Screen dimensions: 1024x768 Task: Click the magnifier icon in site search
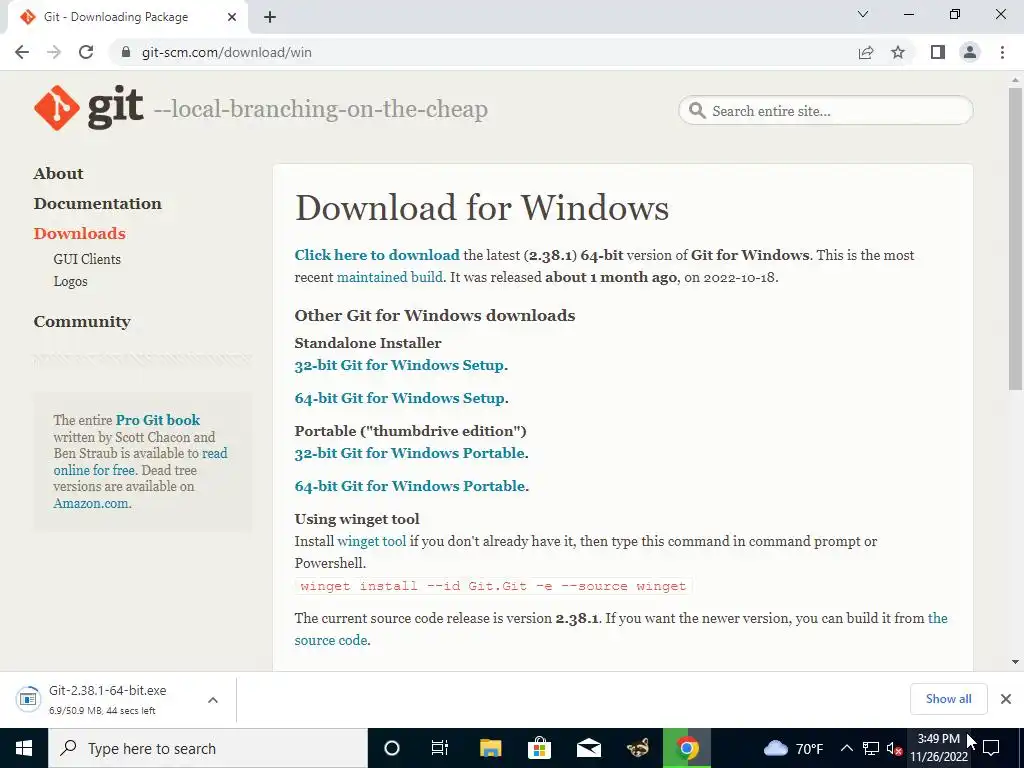click(697, 110)
